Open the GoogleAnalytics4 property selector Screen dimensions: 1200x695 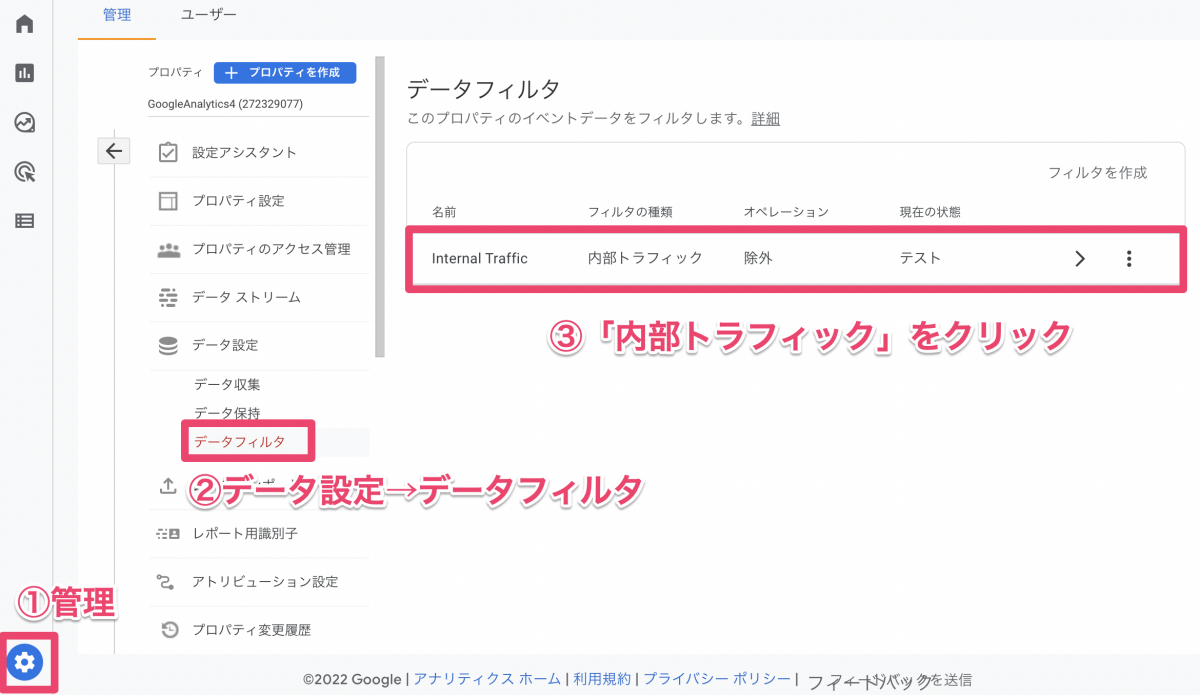225,104
